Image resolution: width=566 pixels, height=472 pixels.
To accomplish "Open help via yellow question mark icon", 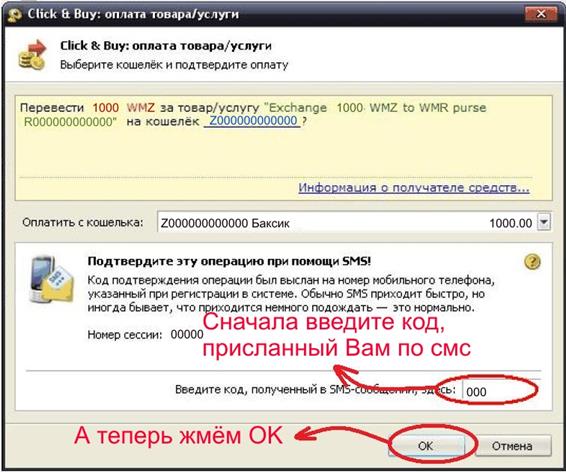I will (532, 262).
